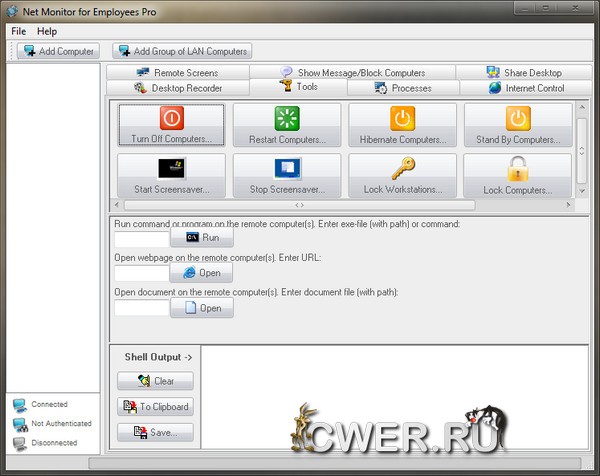Click the Stop Screensaver icon

click(x=287, y=168)
